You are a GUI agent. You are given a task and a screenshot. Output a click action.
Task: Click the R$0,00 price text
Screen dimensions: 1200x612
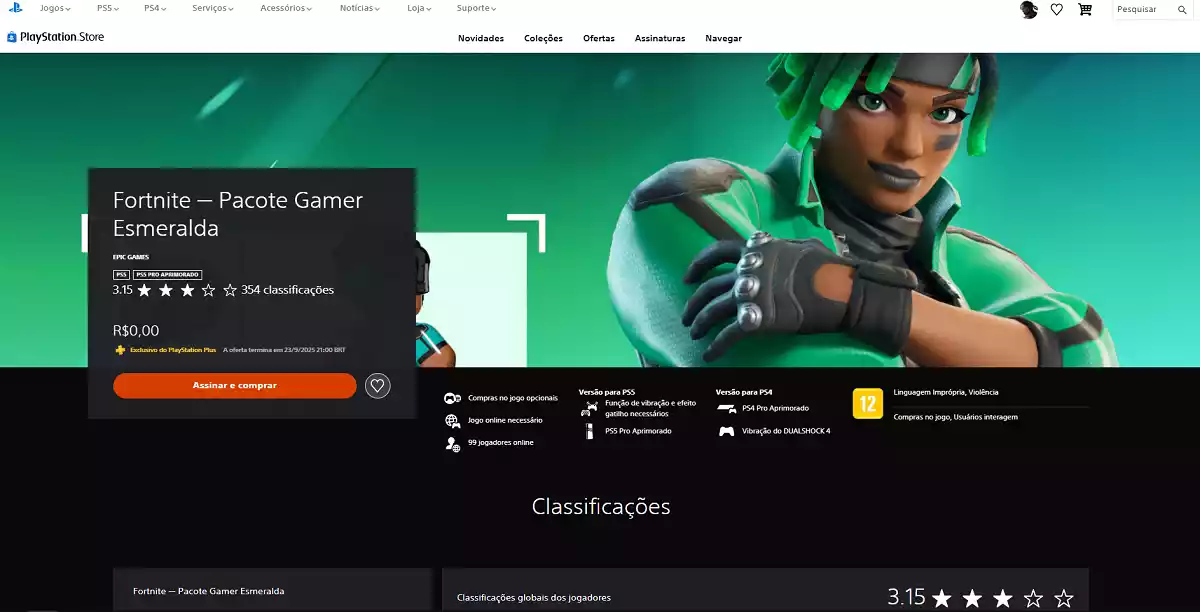pyautogui.click(x=136, y=331)
